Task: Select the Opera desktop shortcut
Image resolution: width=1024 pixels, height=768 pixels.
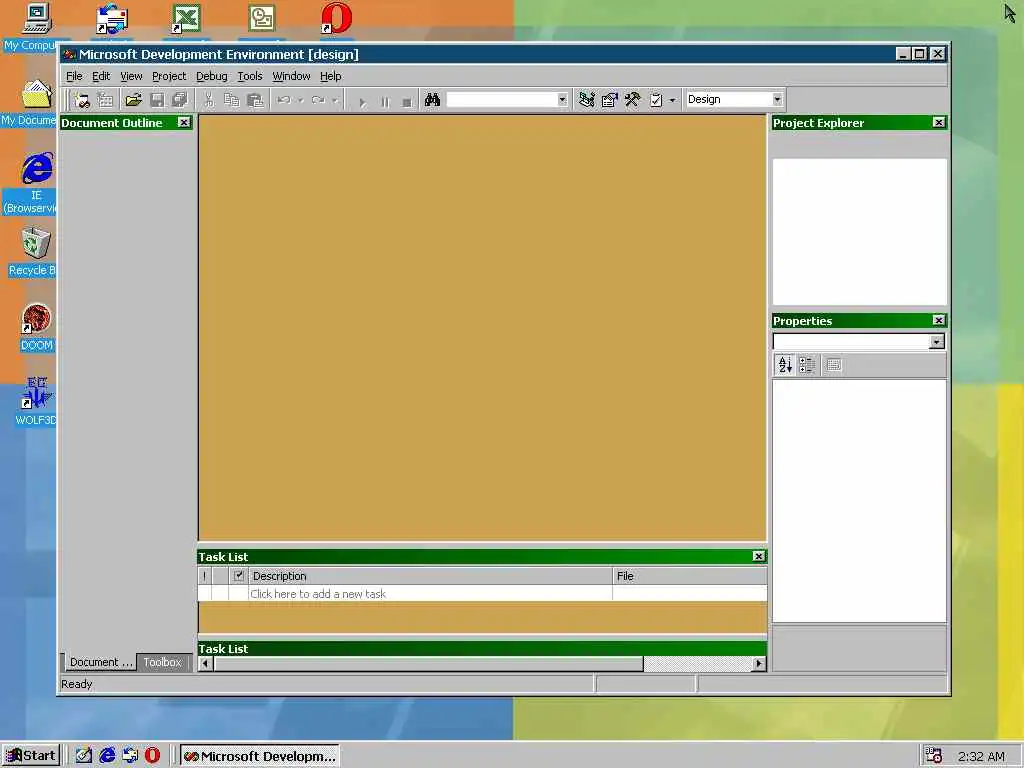Action: [x=336, y=18]
